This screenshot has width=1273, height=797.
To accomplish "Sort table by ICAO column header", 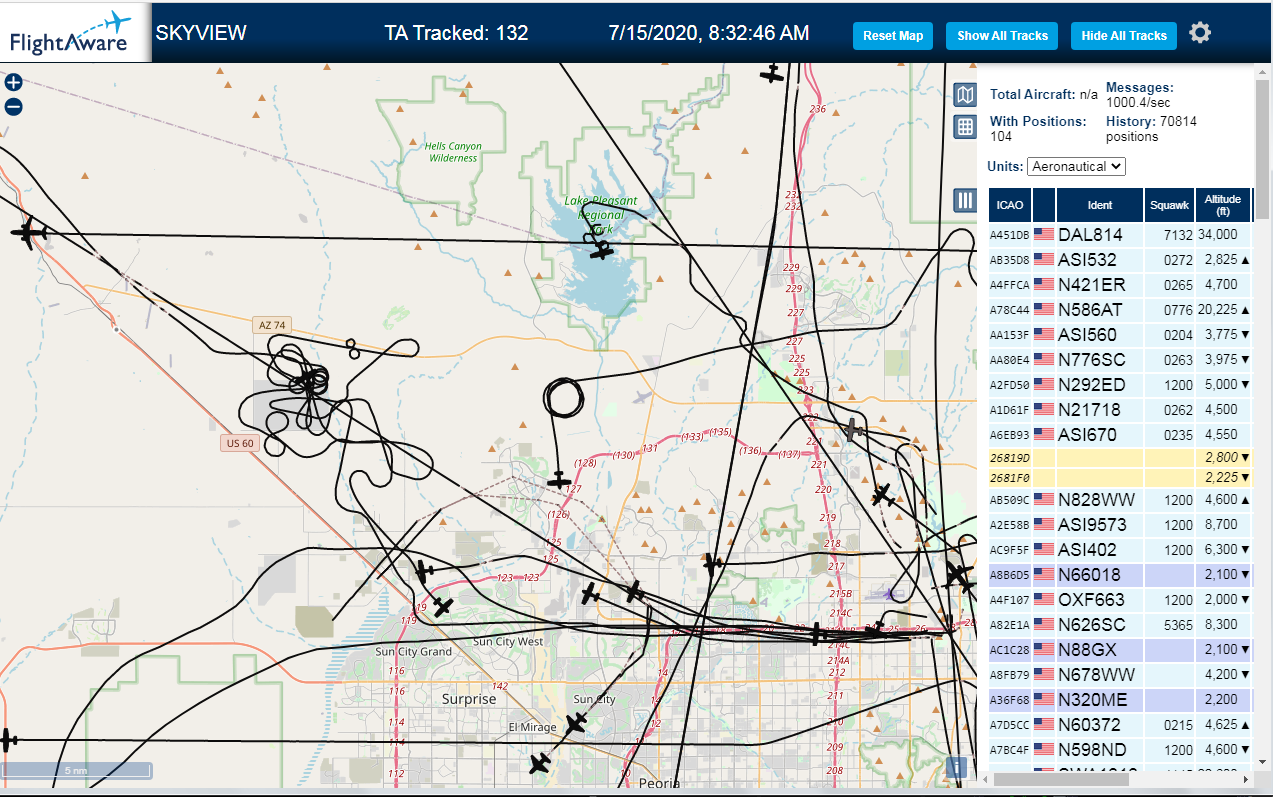I will 1010,205.
